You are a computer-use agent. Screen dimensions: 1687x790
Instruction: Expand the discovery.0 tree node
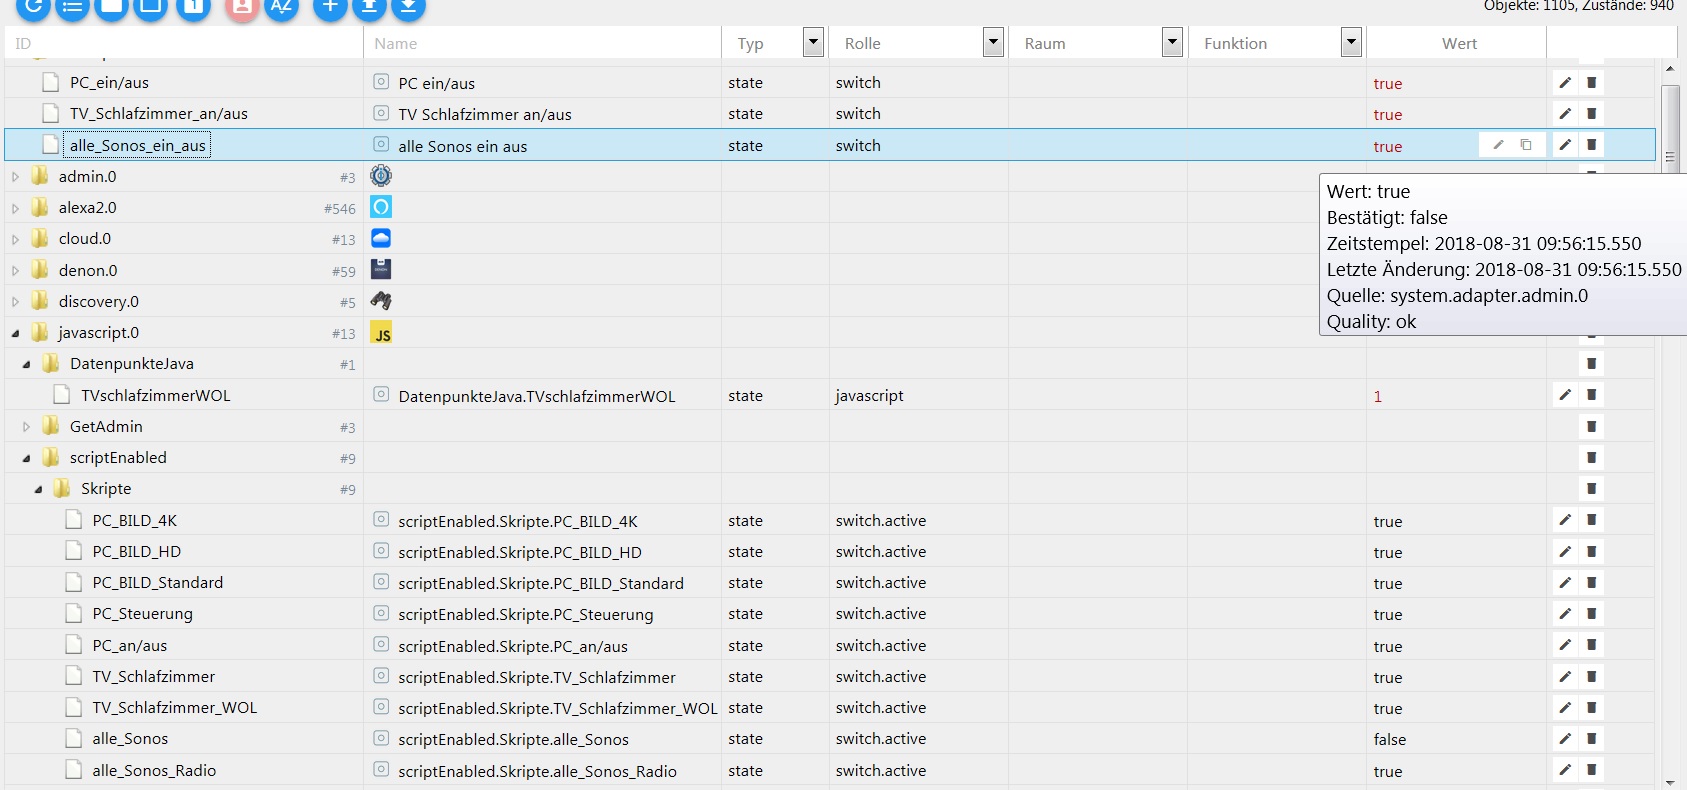pos(15,301)
